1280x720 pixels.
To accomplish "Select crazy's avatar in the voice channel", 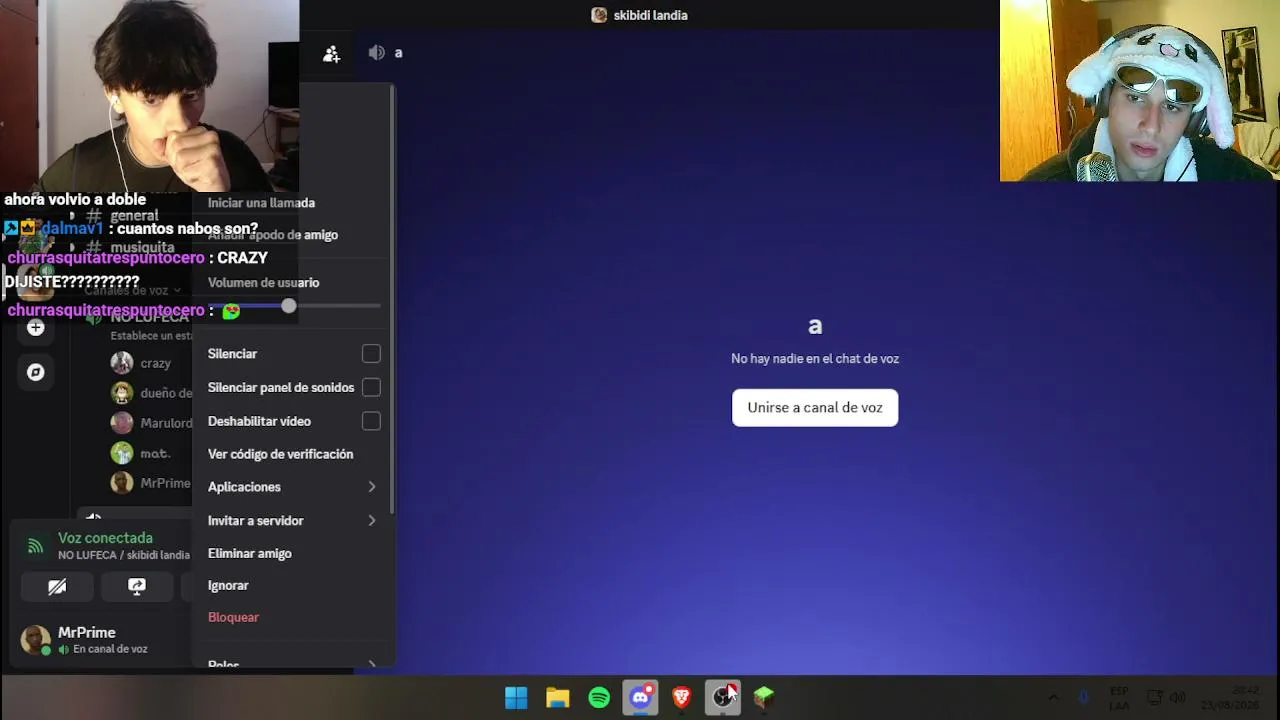I will (122, 363).
